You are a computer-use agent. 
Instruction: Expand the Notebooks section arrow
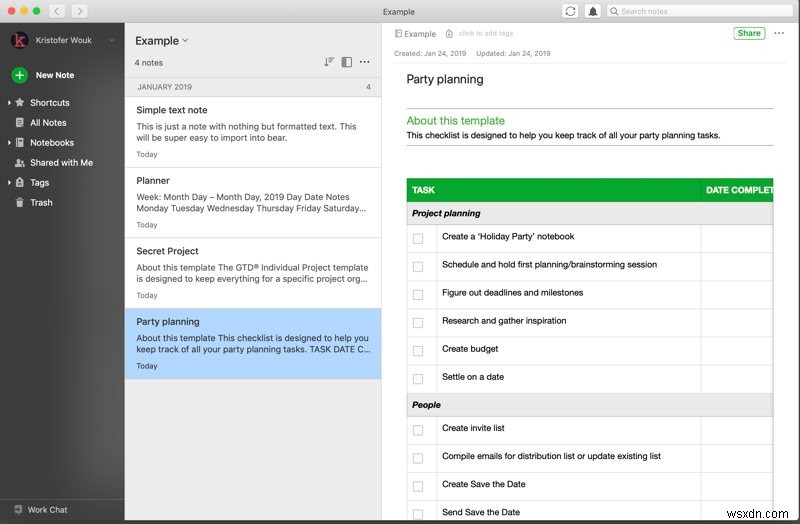pos(9,142)
